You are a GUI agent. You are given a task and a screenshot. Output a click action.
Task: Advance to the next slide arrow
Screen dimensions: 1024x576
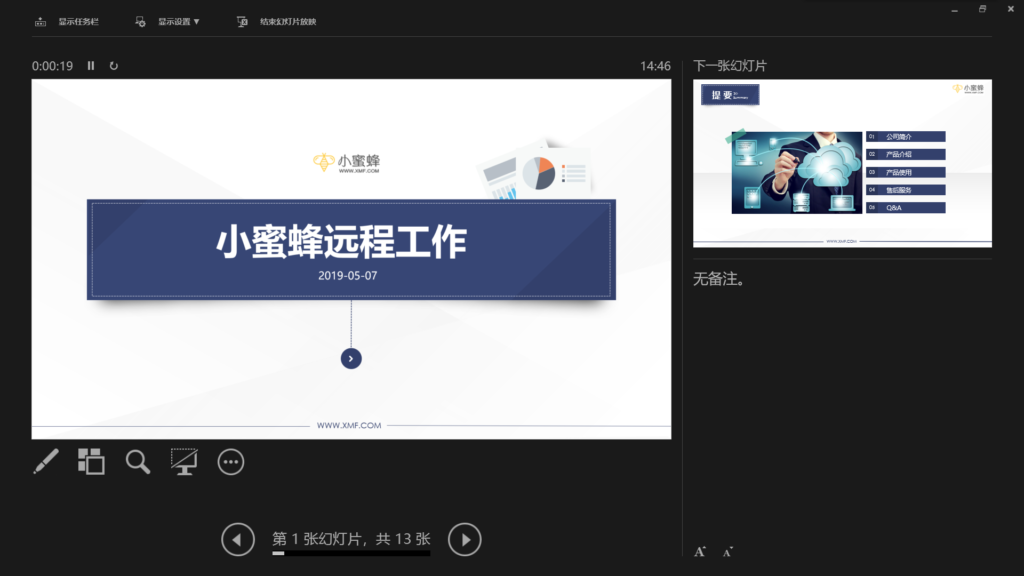click(464, 540)
